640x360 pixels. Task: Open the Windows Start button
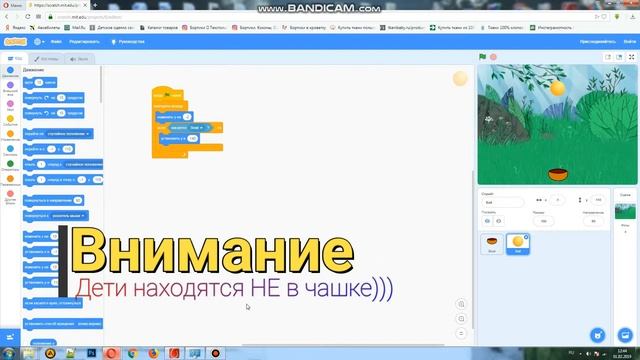[9, 353]
